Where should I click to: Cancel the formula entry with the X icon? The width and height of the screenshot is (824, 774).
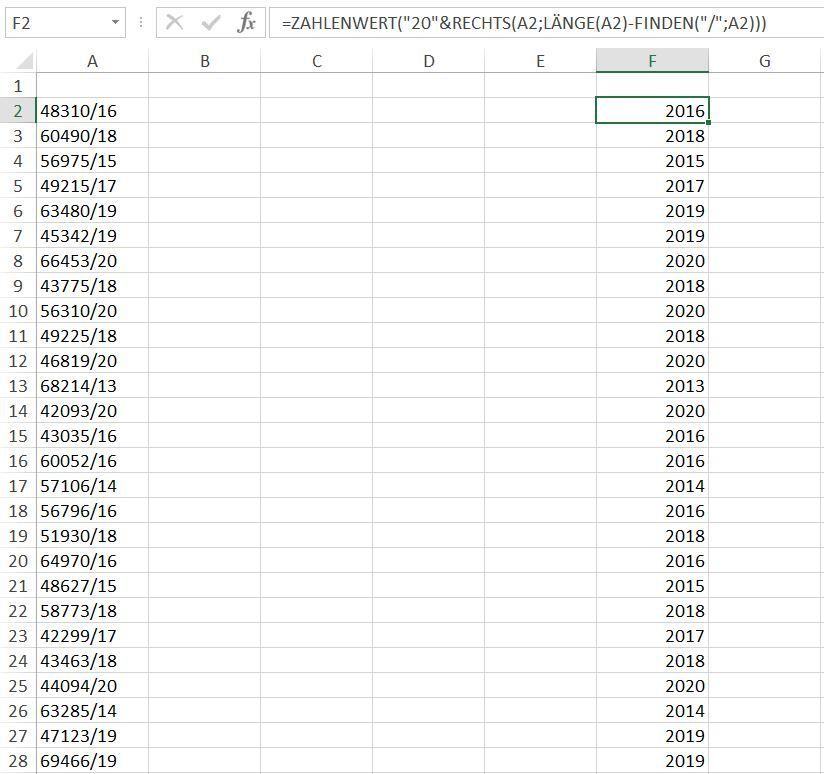point(174,23)
